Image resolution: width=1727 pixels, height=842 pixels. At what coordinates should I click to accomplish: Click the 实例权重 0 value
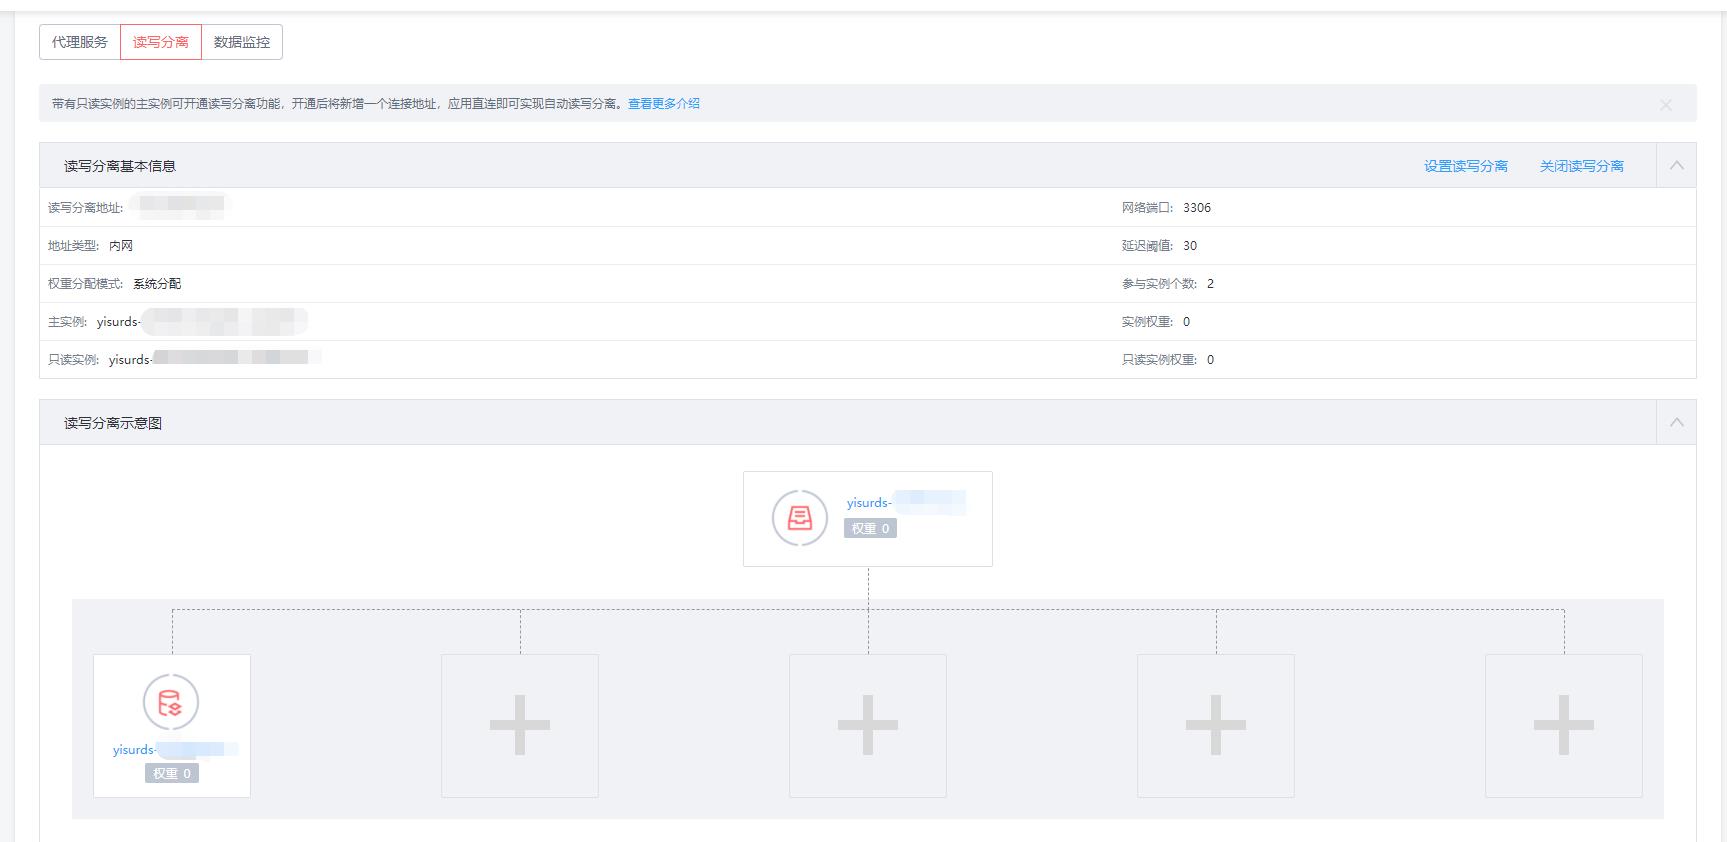1186,322
